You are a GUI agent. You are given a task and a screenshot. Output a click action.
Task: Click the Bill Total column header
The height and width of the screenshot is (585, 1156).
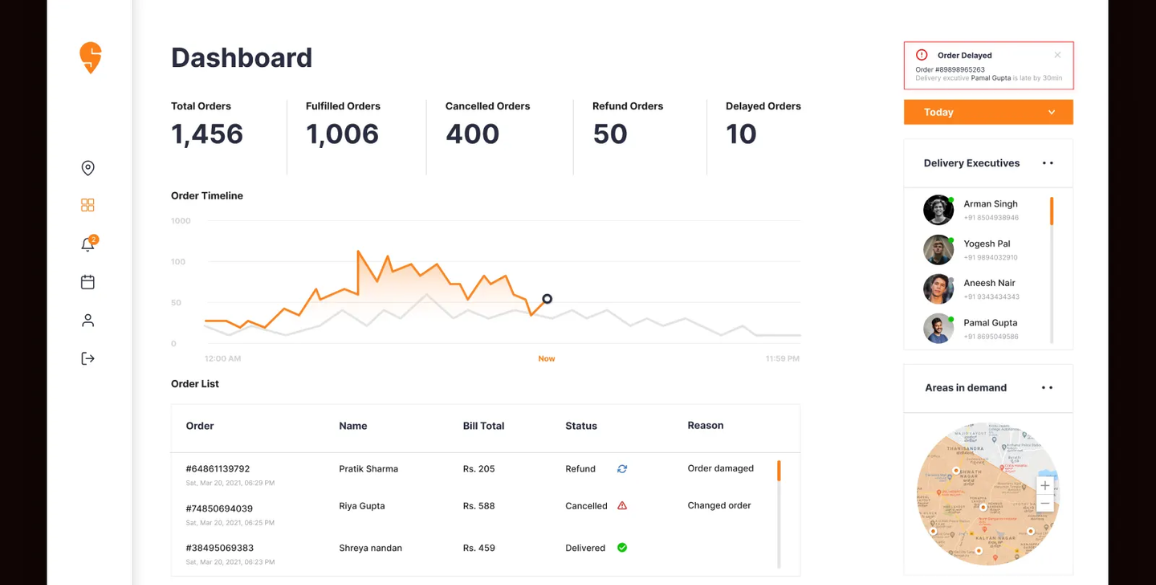pos(484,426)
